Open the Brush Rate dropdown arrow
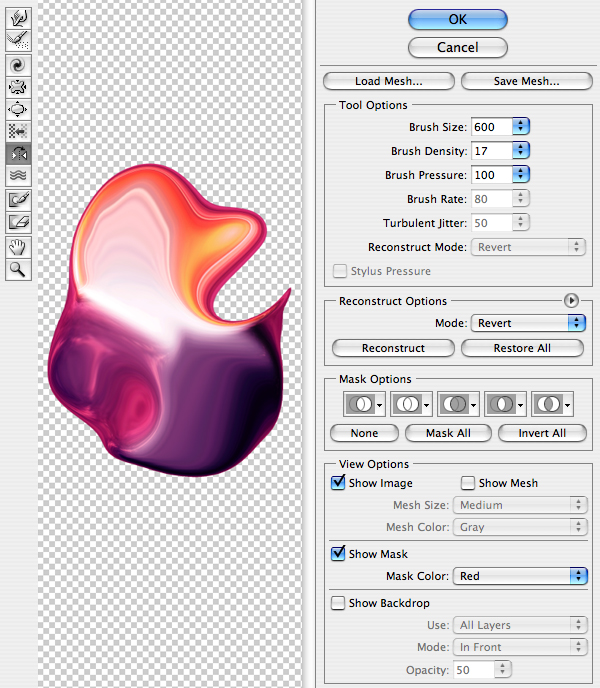Image resolution: width=600 pixels, height=688 pixels. (x=521, y=199)
